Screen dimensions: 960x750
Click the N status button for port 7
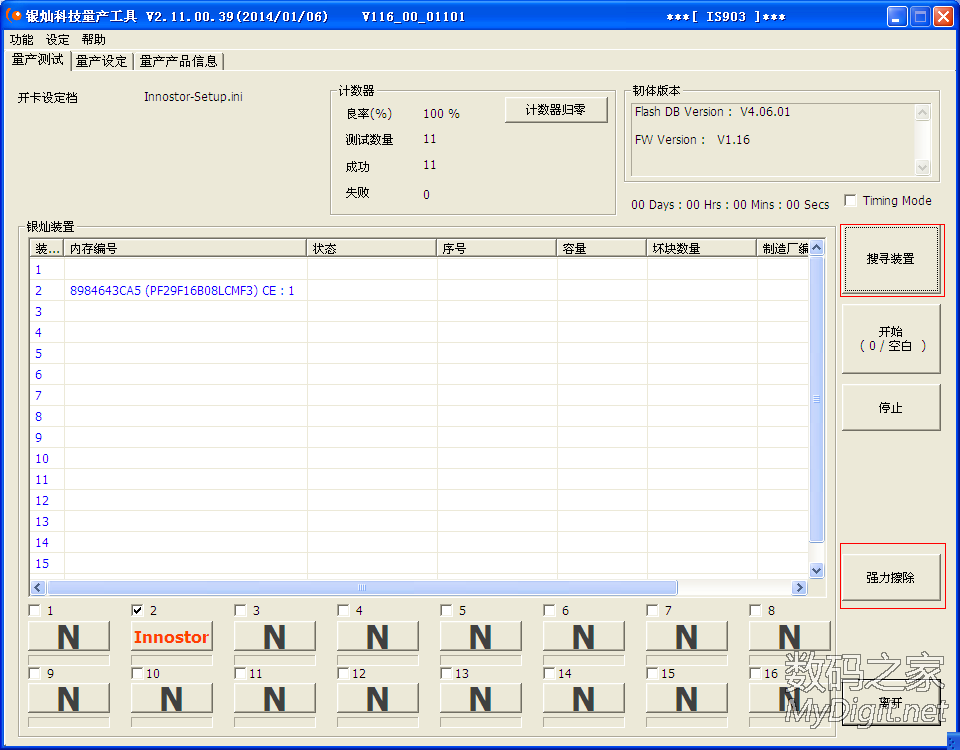pyautogui.click(x=686, y=637)
